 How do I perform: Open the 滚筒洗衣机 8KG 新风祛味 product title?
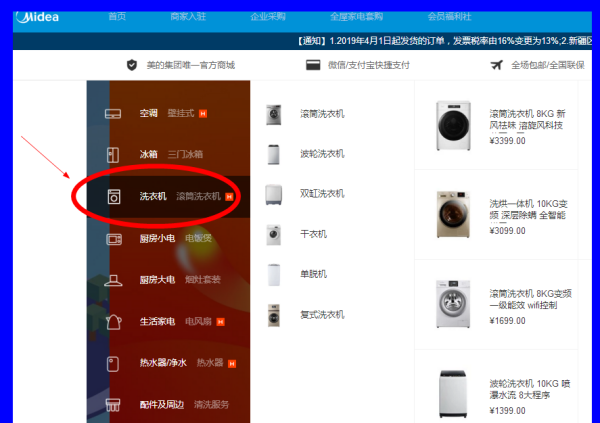pos(527,119)
